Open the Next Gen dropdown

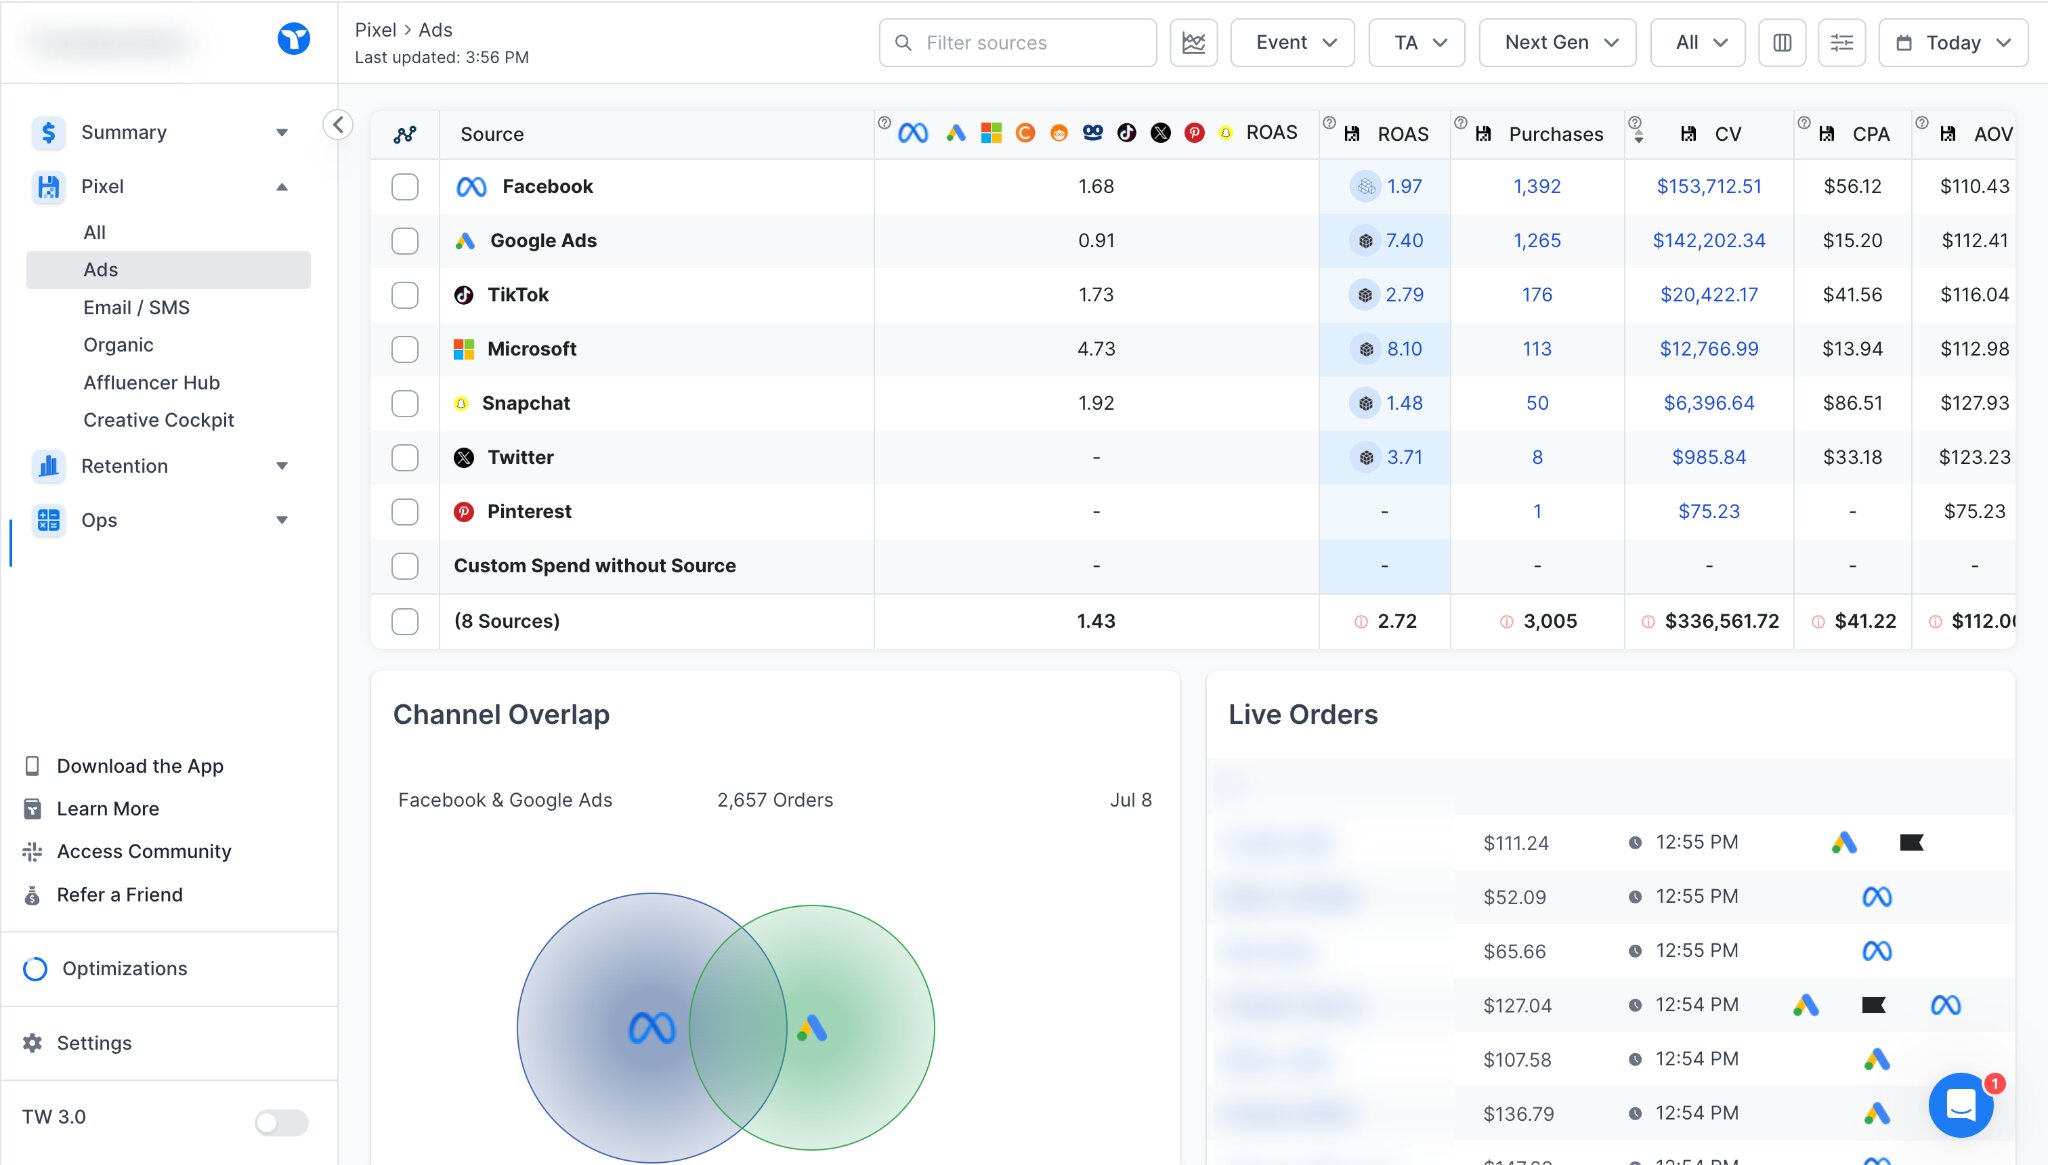[x=1557, y=42]
